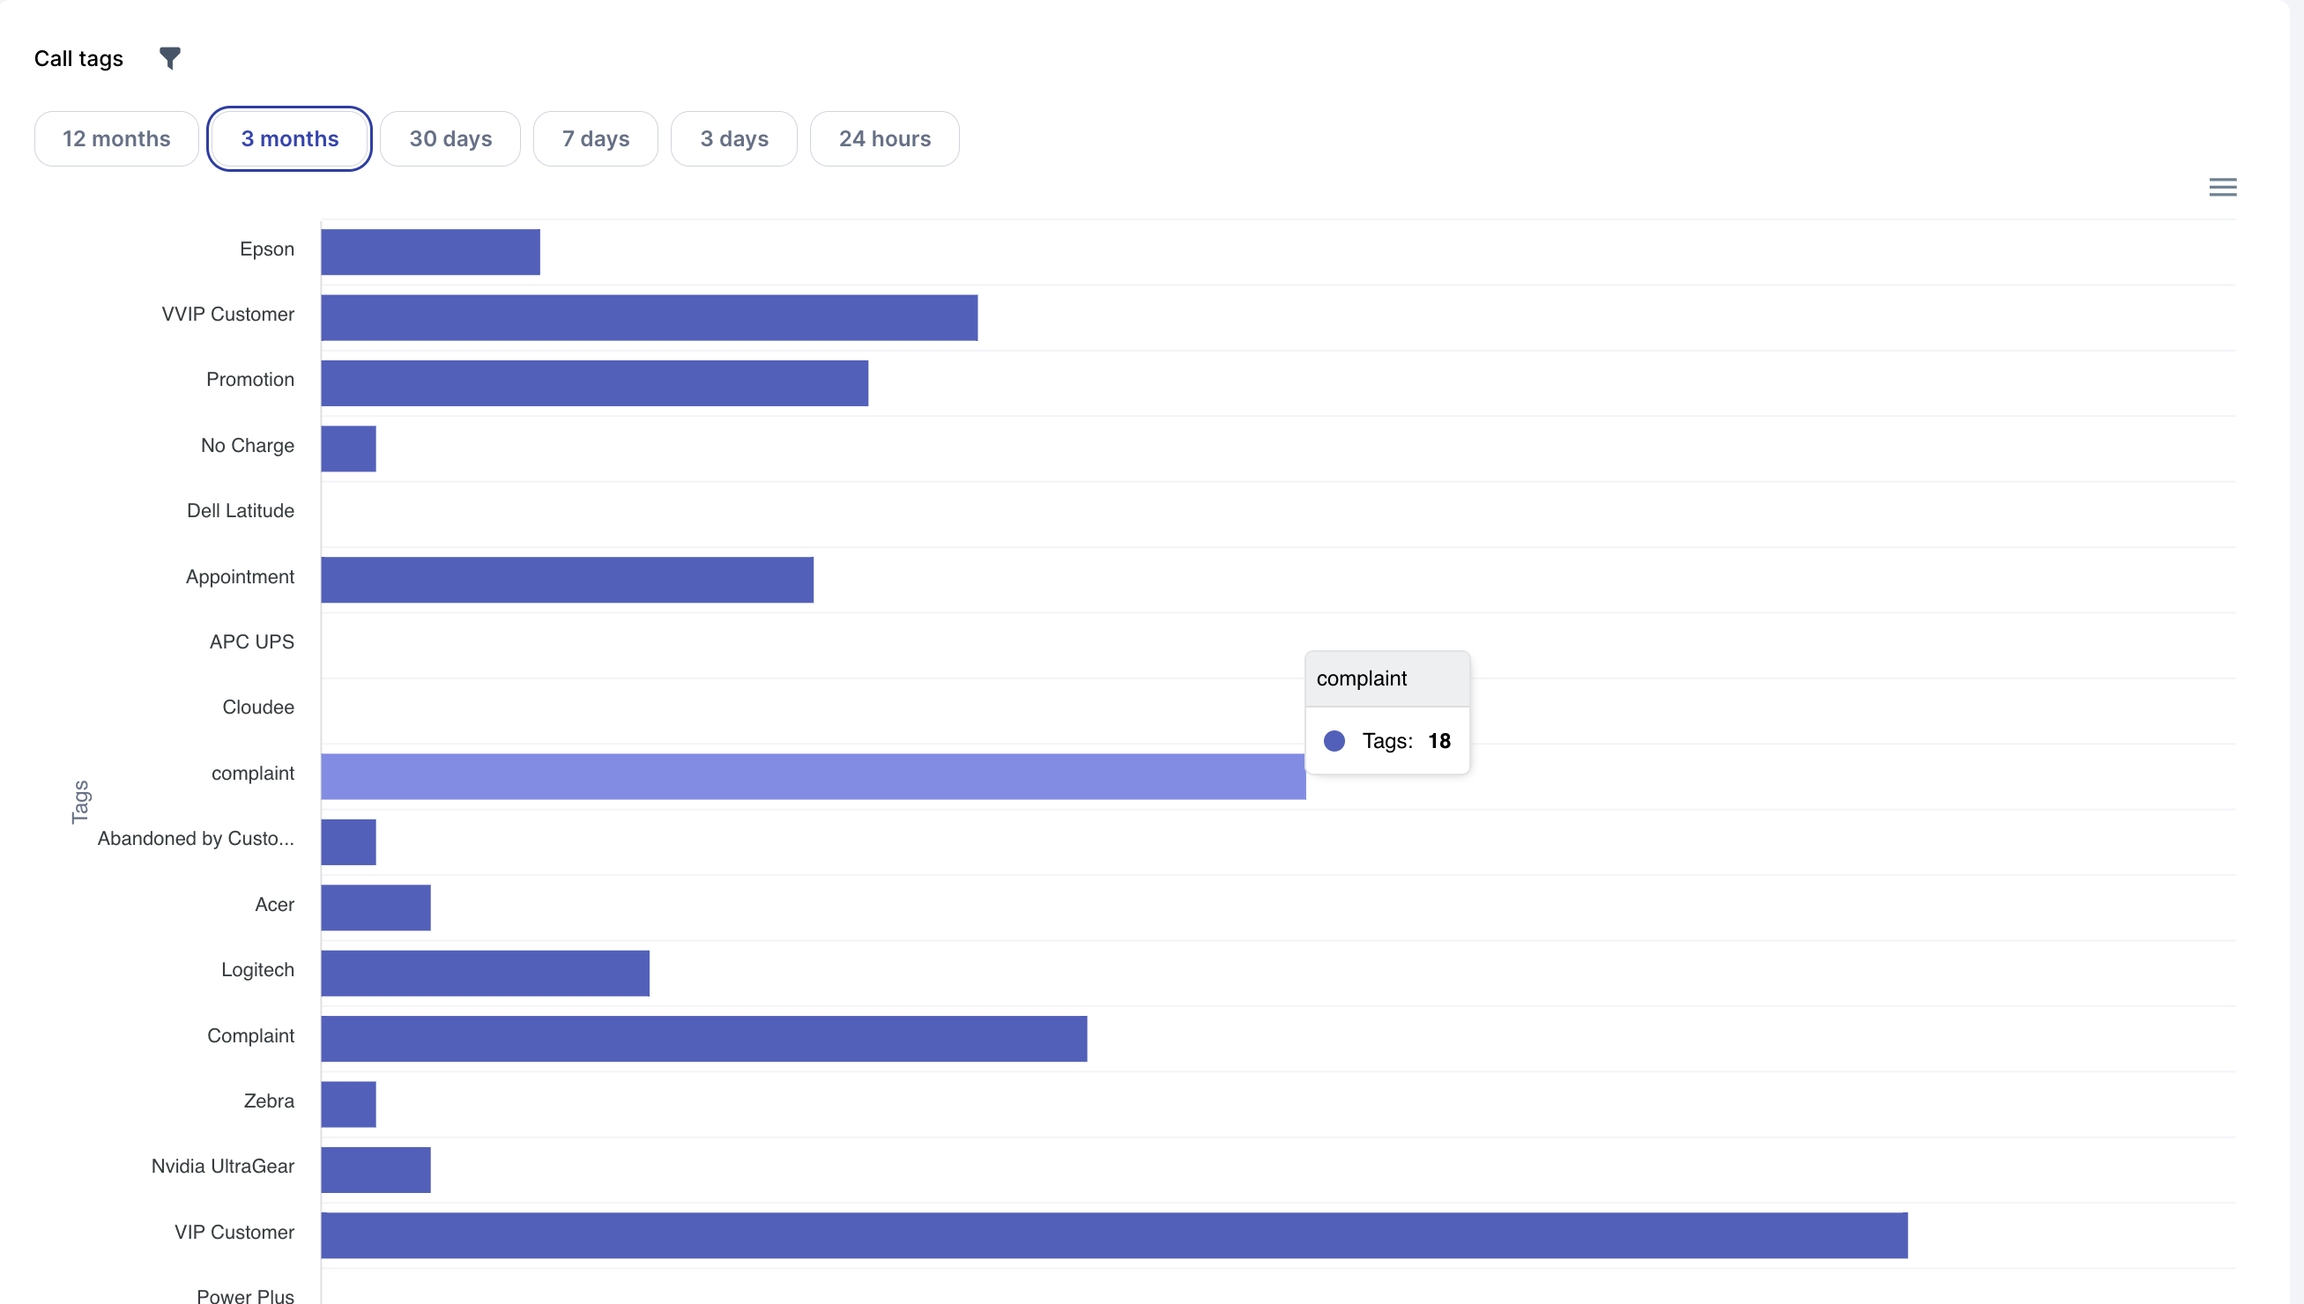Click the capitalized Complaint bar
The width and height of the screenshot is (2304, 1304).
[x=703, y=1039]
